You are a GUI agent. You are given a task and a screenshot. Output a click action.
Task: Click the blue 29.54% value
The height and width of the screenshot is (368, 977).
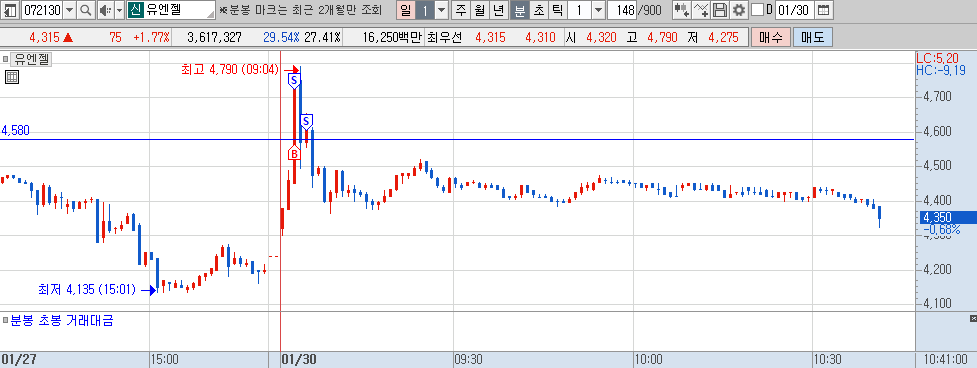[x=281, y=37]
